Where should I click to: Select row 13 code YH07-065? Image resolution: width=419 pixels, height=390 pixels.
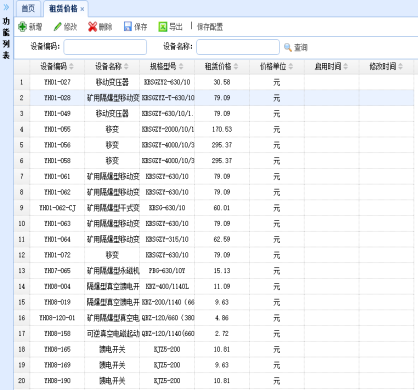click(x=57, y=270)
